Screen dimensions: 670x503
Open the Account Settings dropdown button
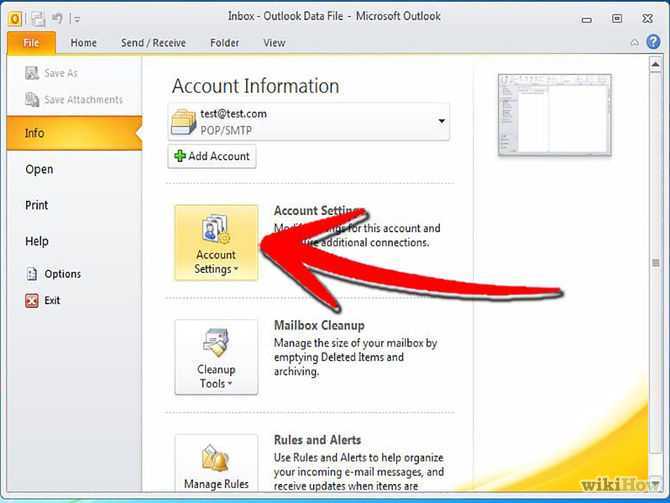[x=216, y=243]
